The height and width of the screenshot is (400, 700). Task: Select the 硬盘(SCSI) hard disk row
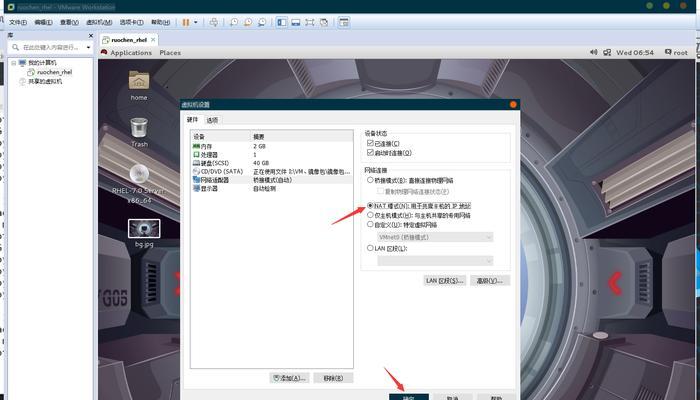tap(271, 163)
